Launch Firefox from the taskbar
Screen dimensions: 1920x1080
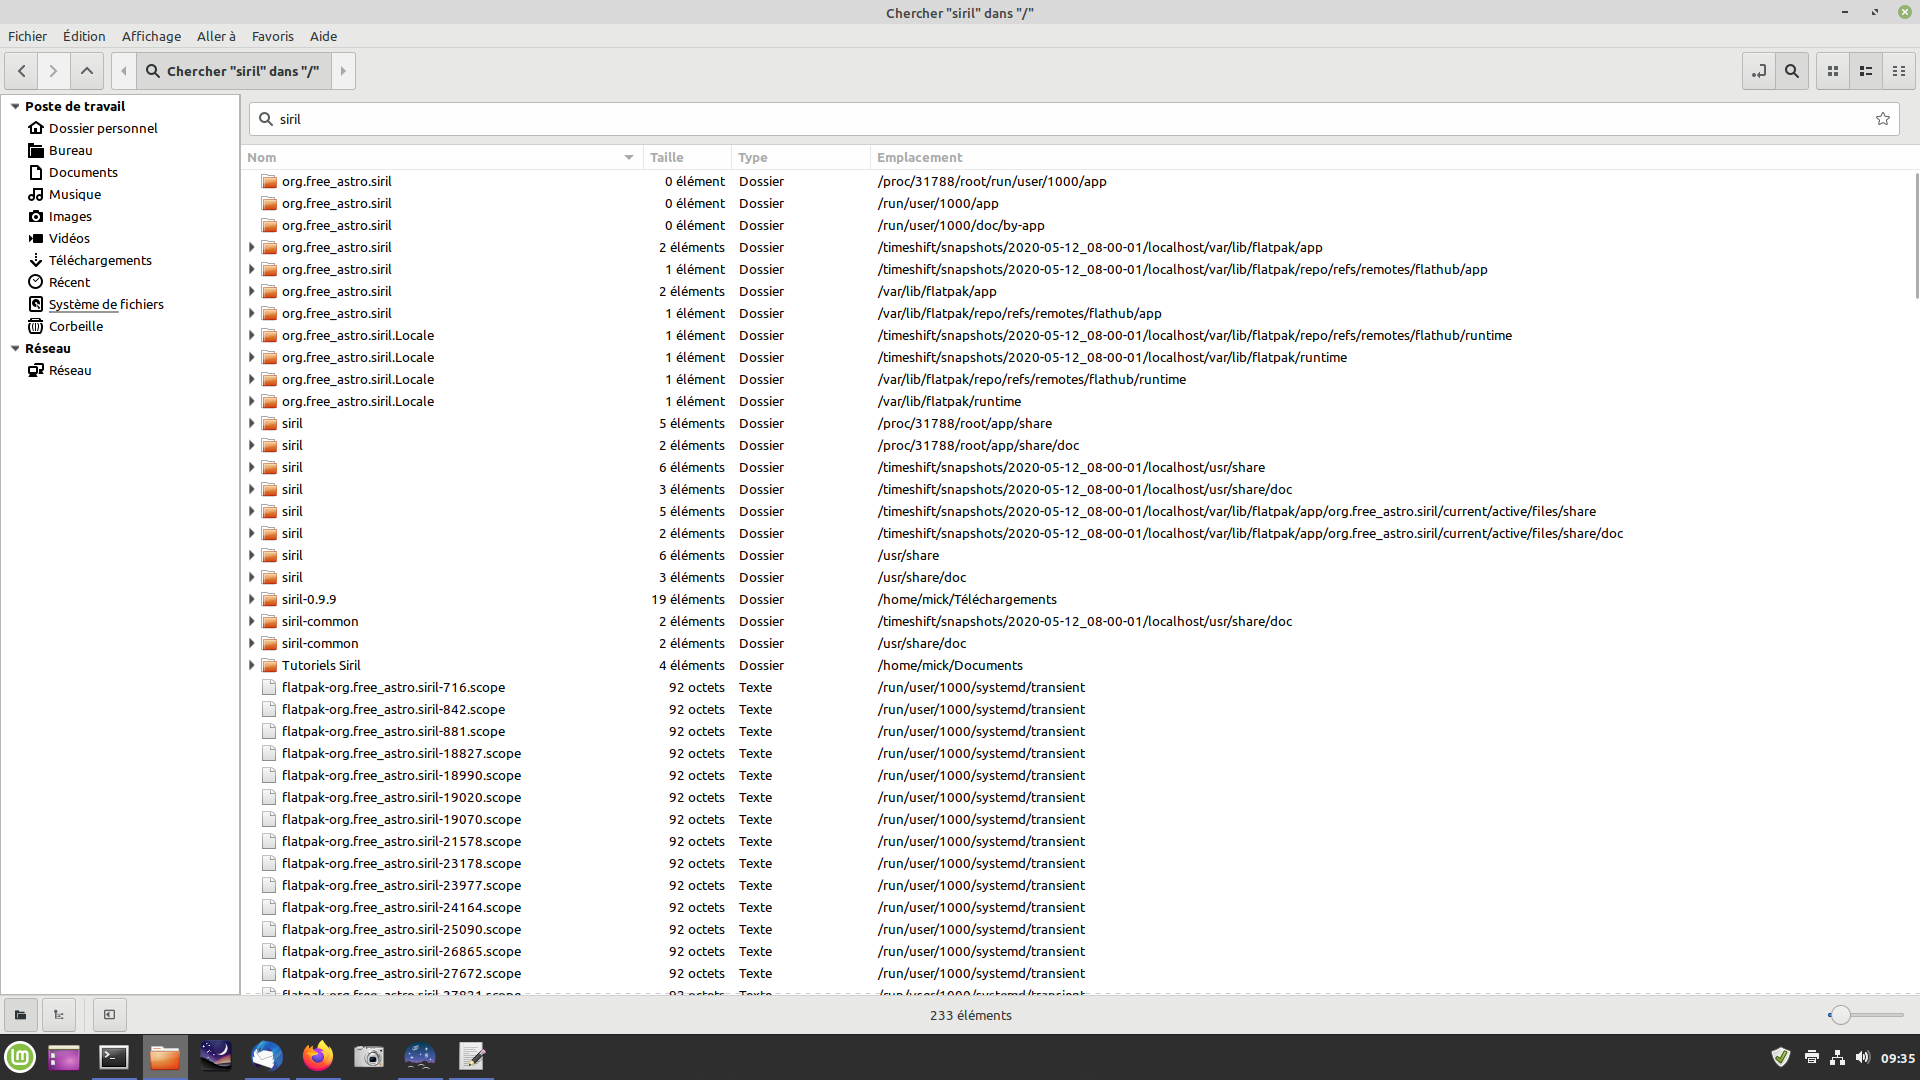click(318, 1056)
